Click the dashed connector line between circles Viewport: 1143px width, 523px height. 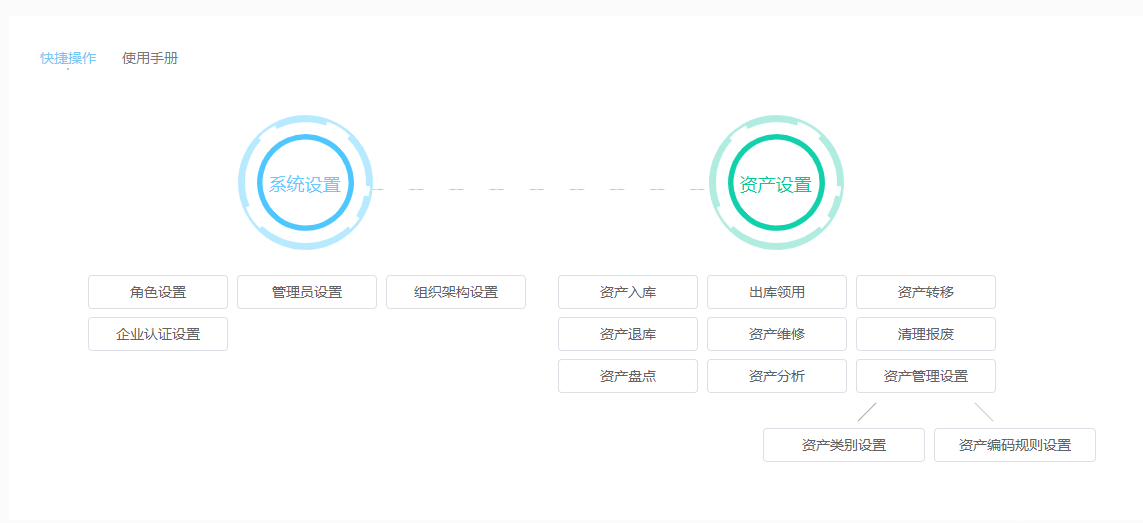[540, 188]
